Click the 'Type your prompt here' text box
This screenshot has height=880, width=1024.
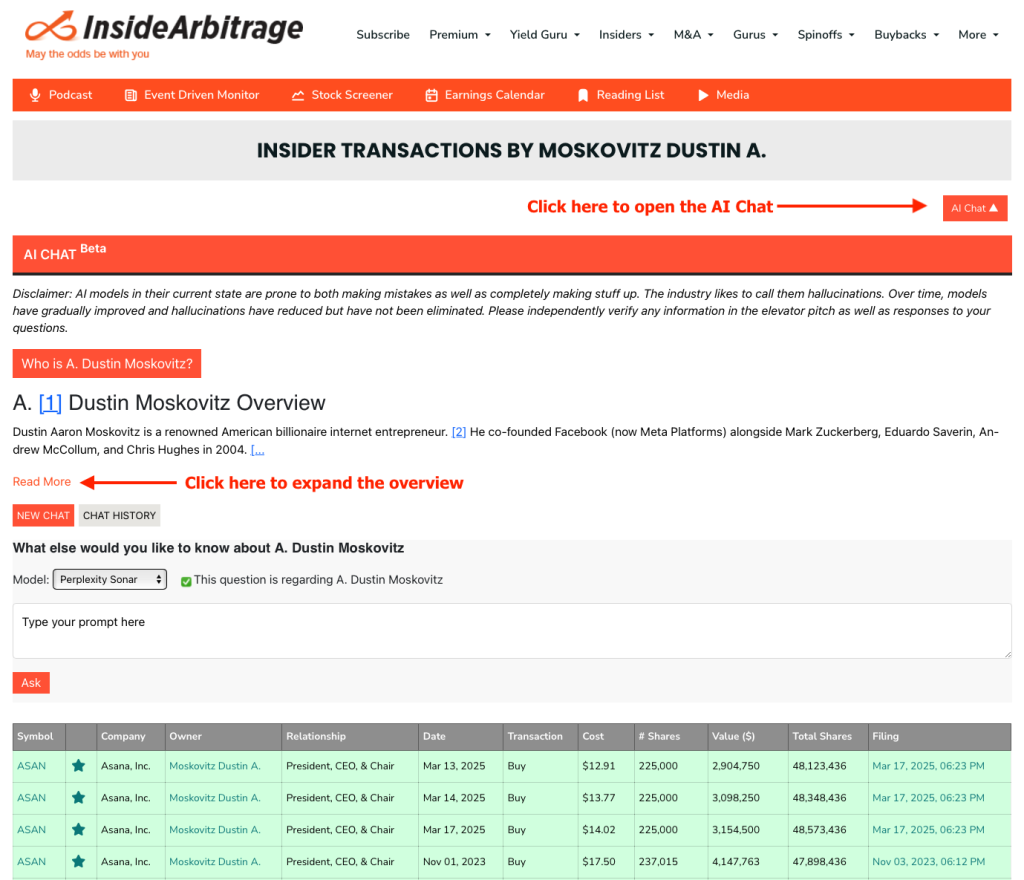point(511,630)
